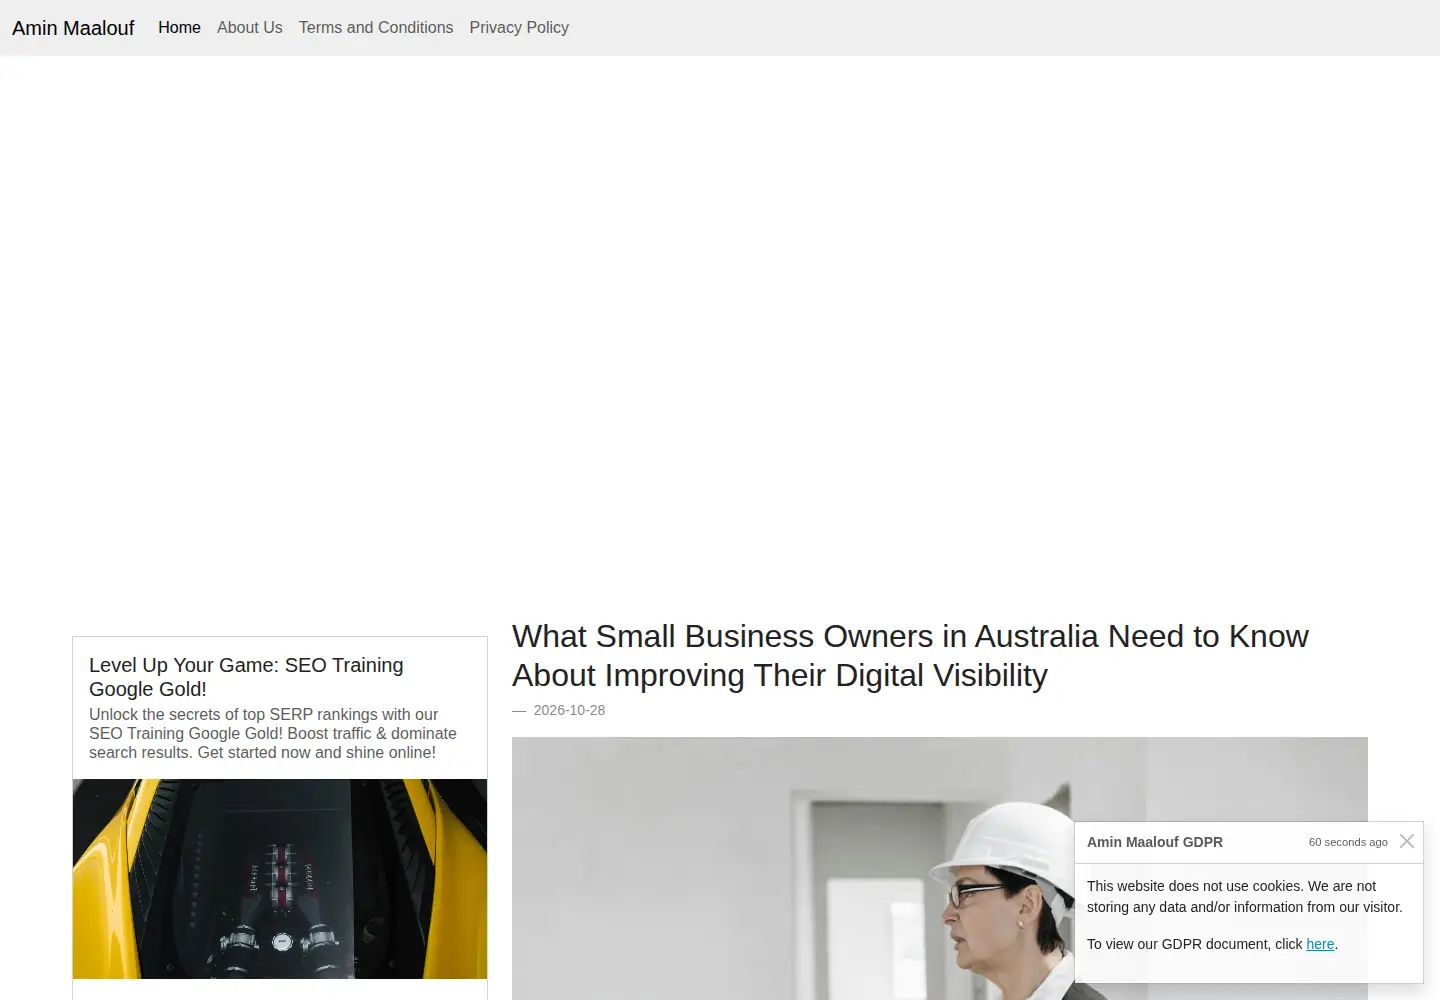Open the Small Business Owners article title

click(910, 655)
